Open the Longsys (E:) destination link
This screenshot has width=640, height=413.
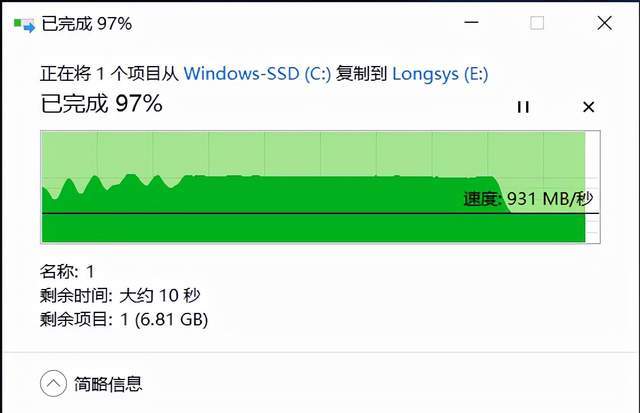pos(440,73)
